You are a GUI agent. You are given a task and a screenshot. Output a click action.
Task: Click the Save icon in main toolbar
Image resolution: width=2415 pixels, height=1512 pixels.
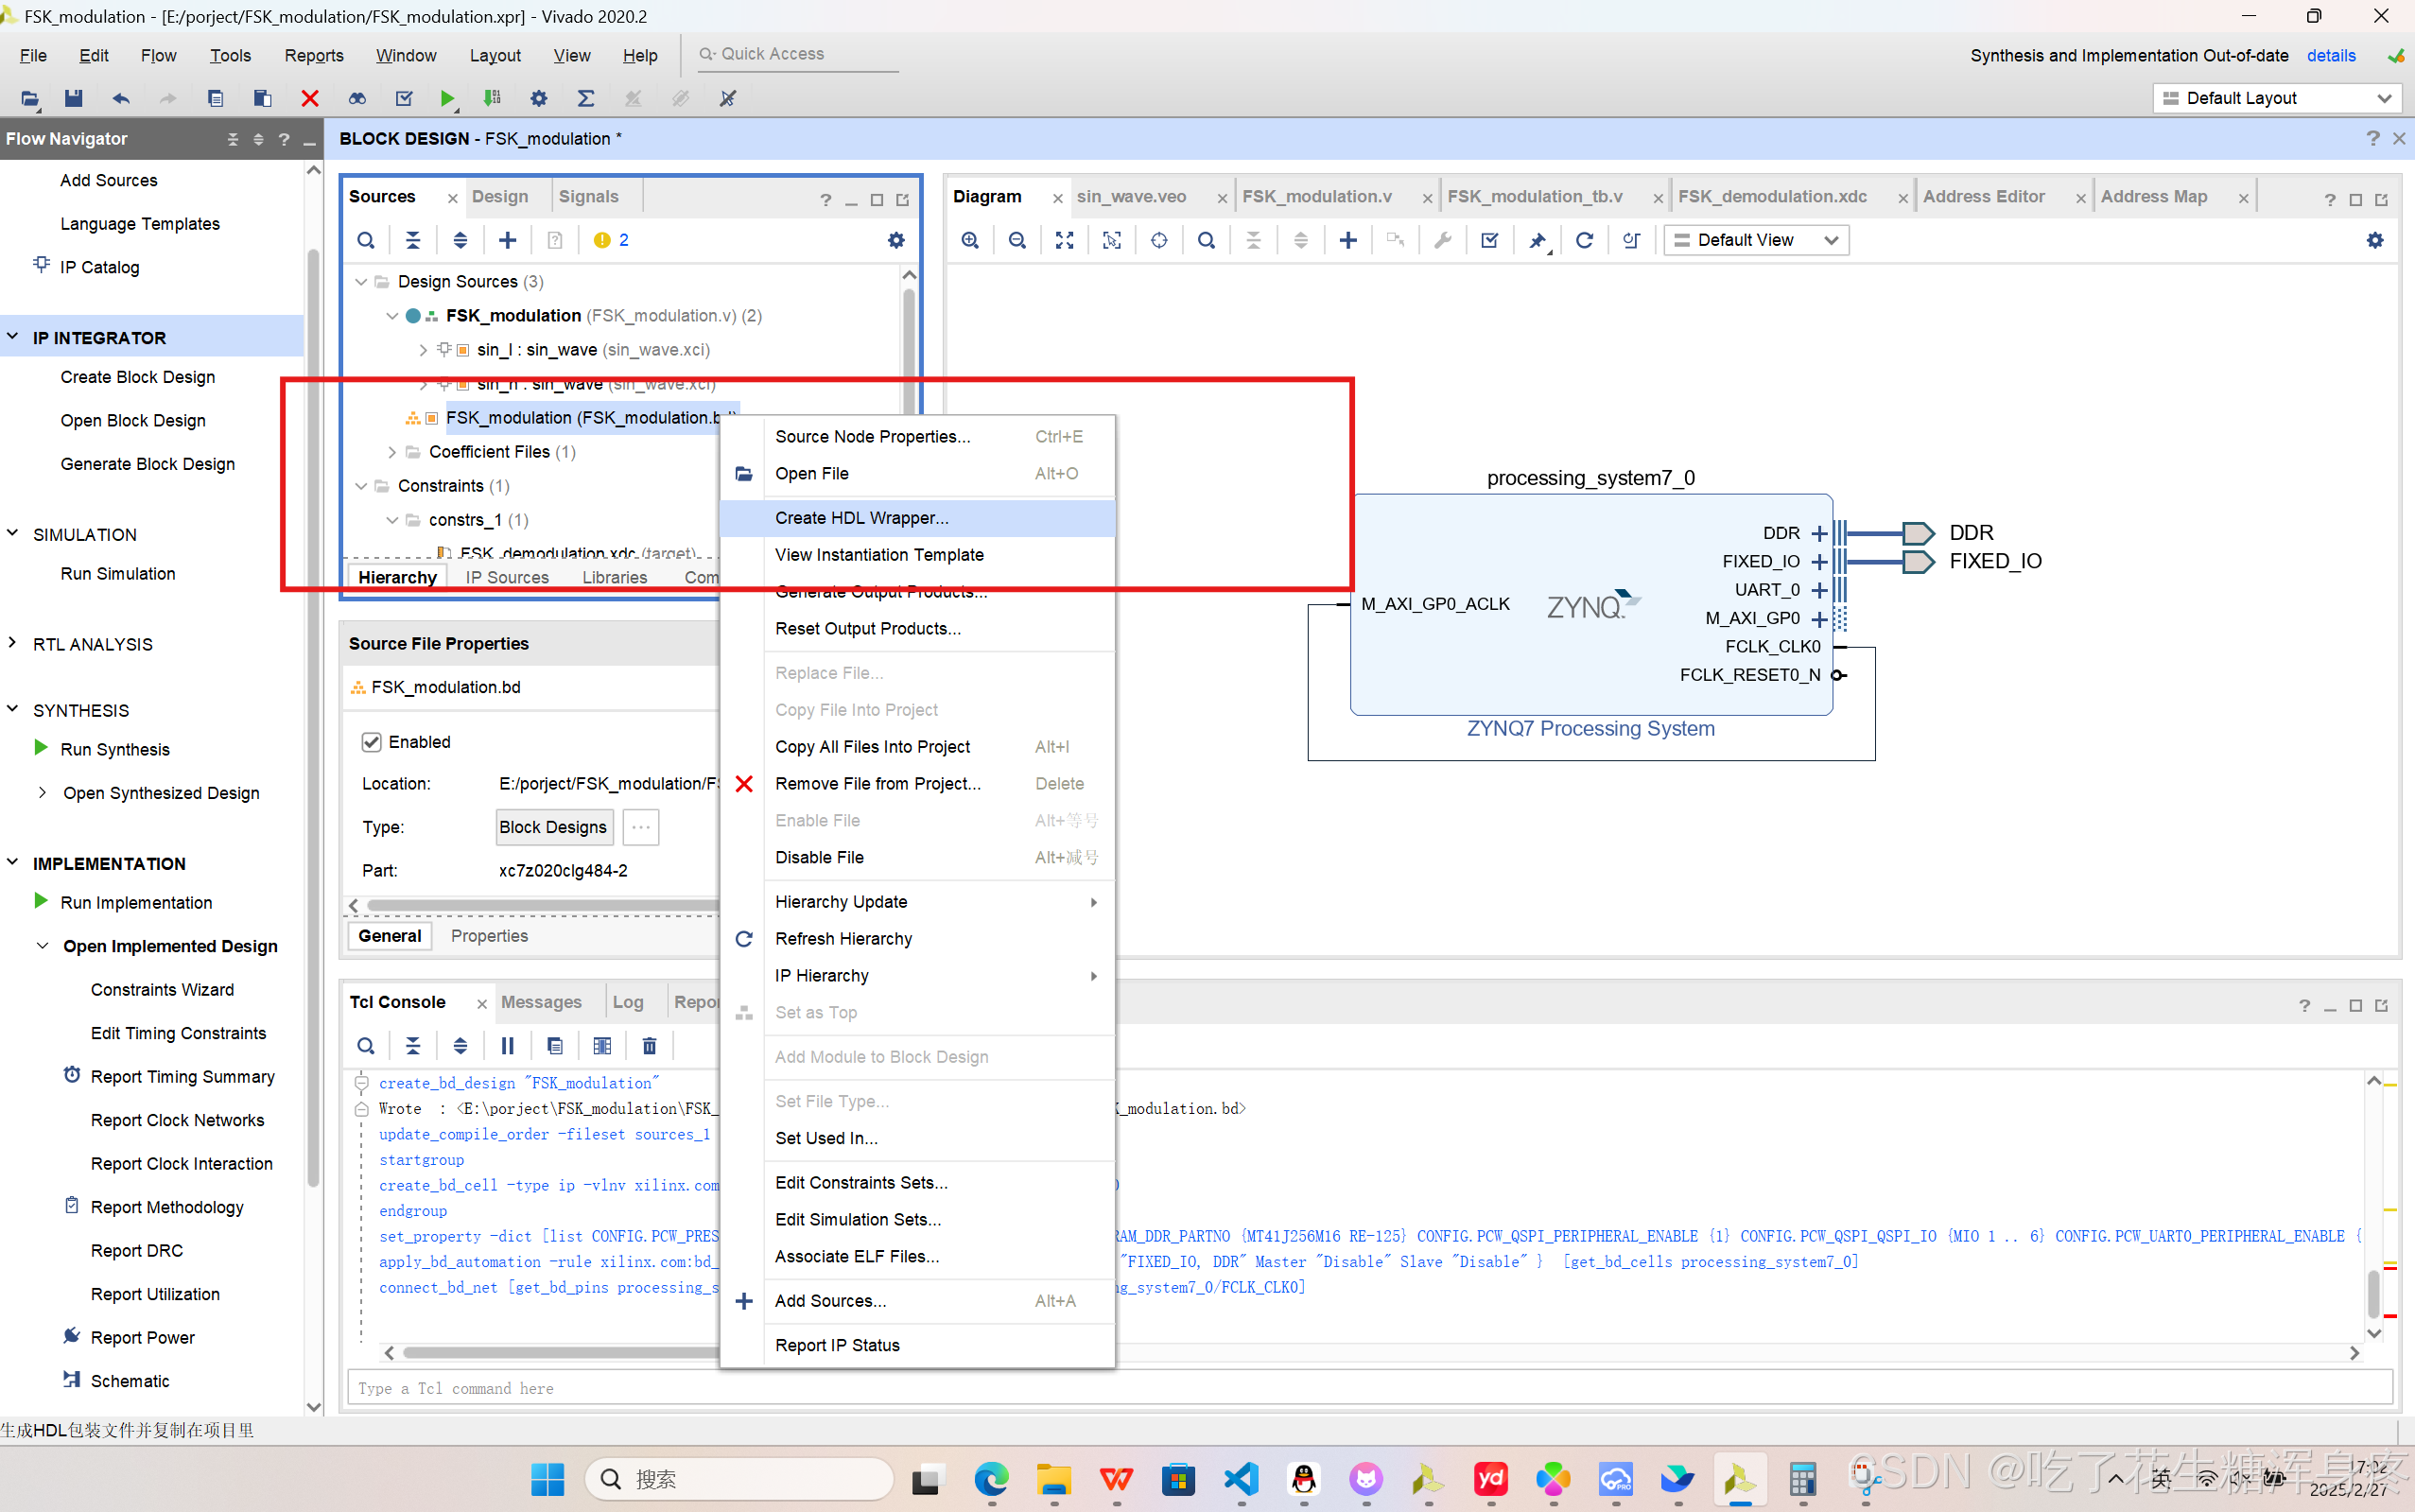(x=73, y=98)
